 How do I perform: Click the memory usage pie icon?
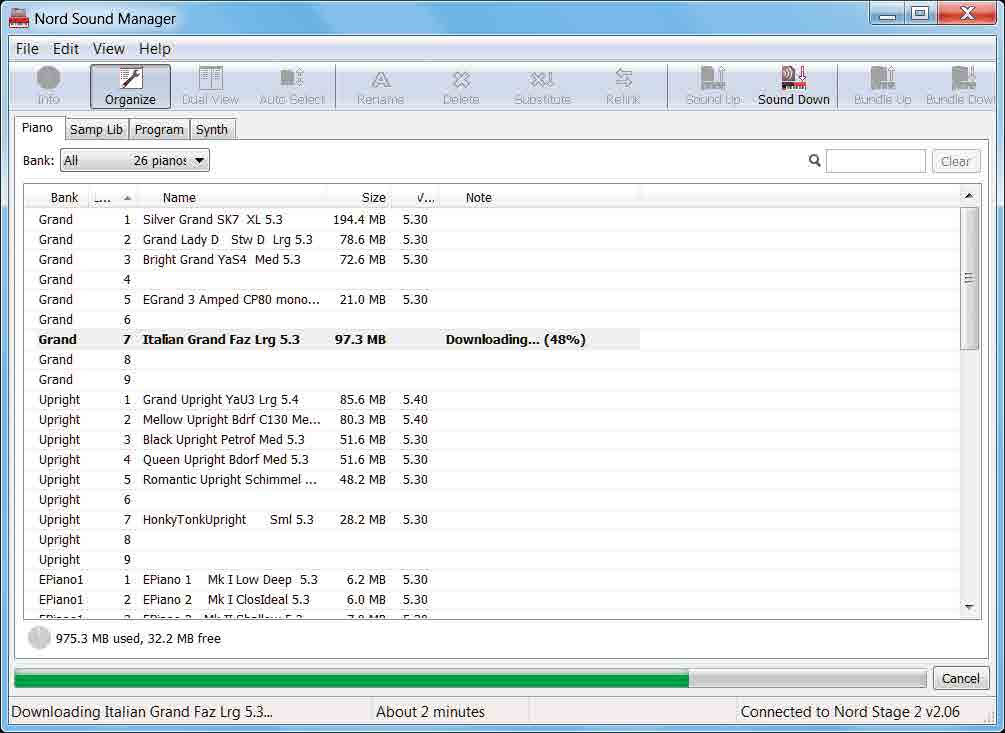pyautogui.click(x=39, y=638)
